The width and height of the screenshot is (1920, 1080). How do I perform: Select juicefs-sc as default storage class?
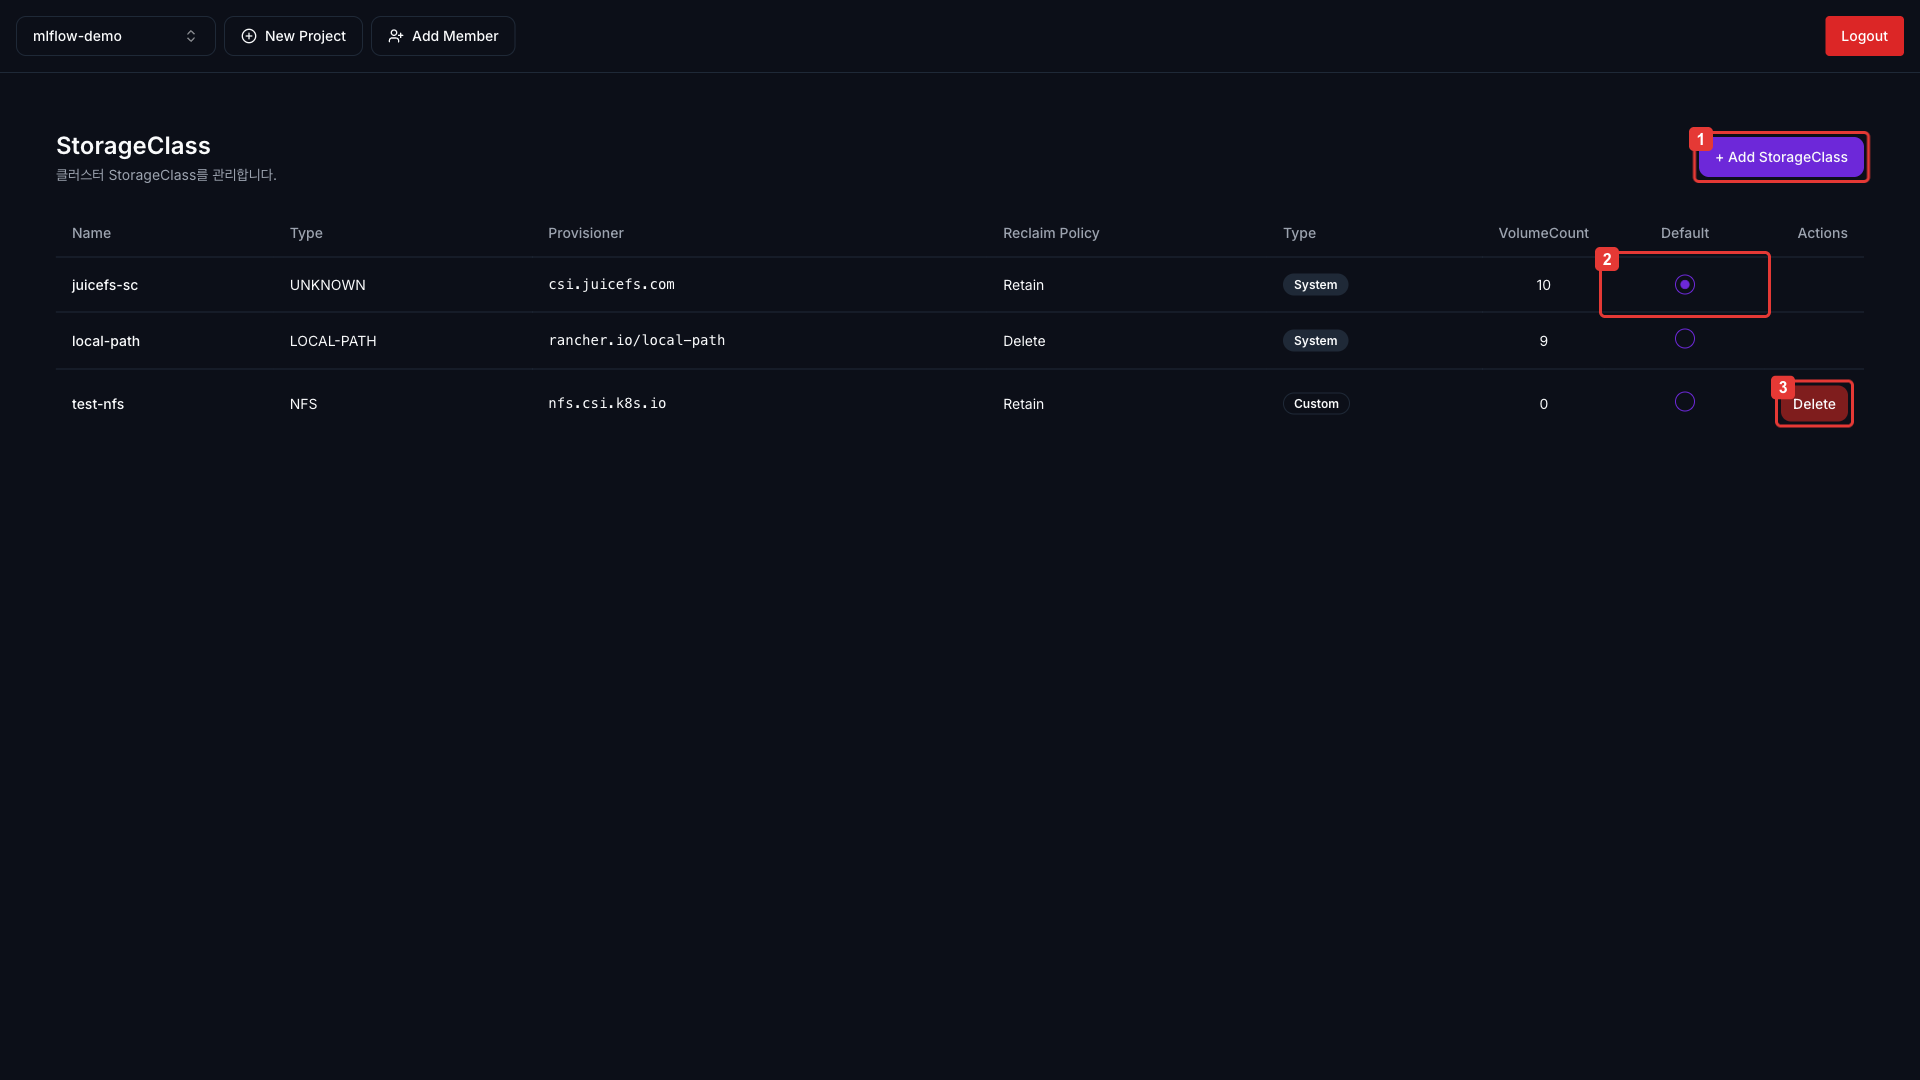(x=1684, y=285)
